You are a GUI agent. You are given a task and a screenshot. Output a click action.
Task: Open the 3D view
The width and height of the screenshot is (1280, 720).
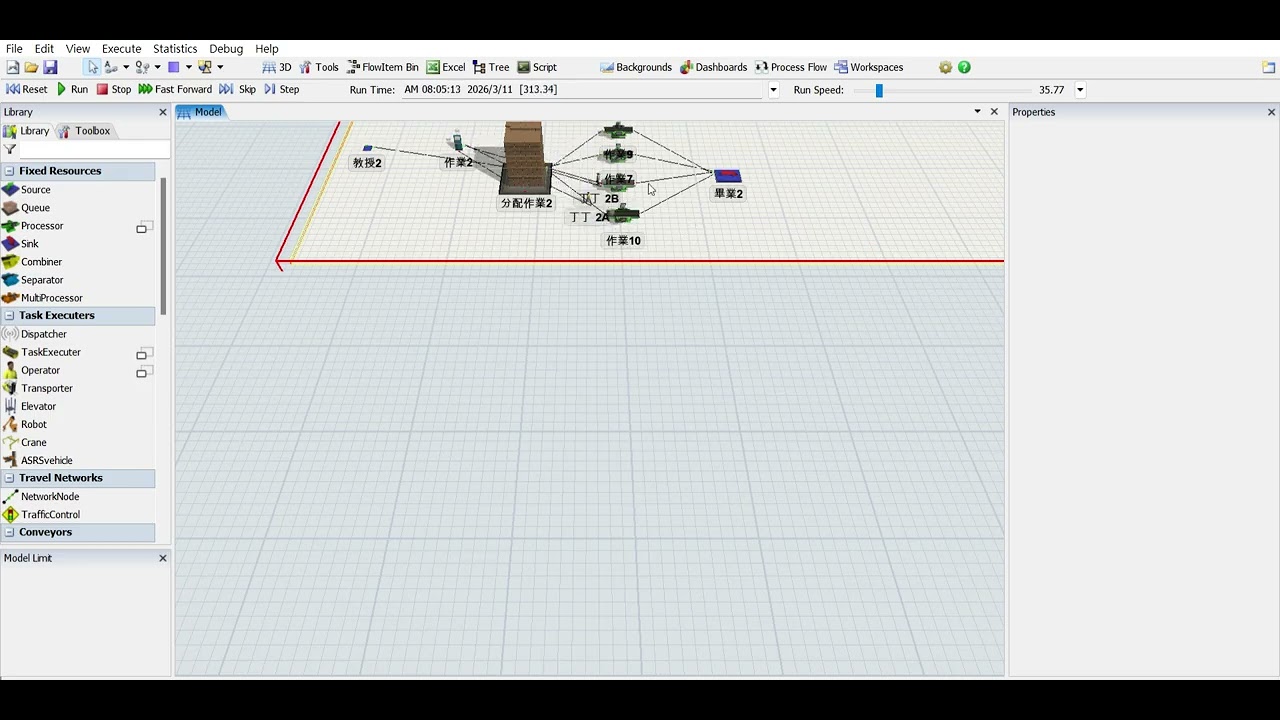(277, 67)
